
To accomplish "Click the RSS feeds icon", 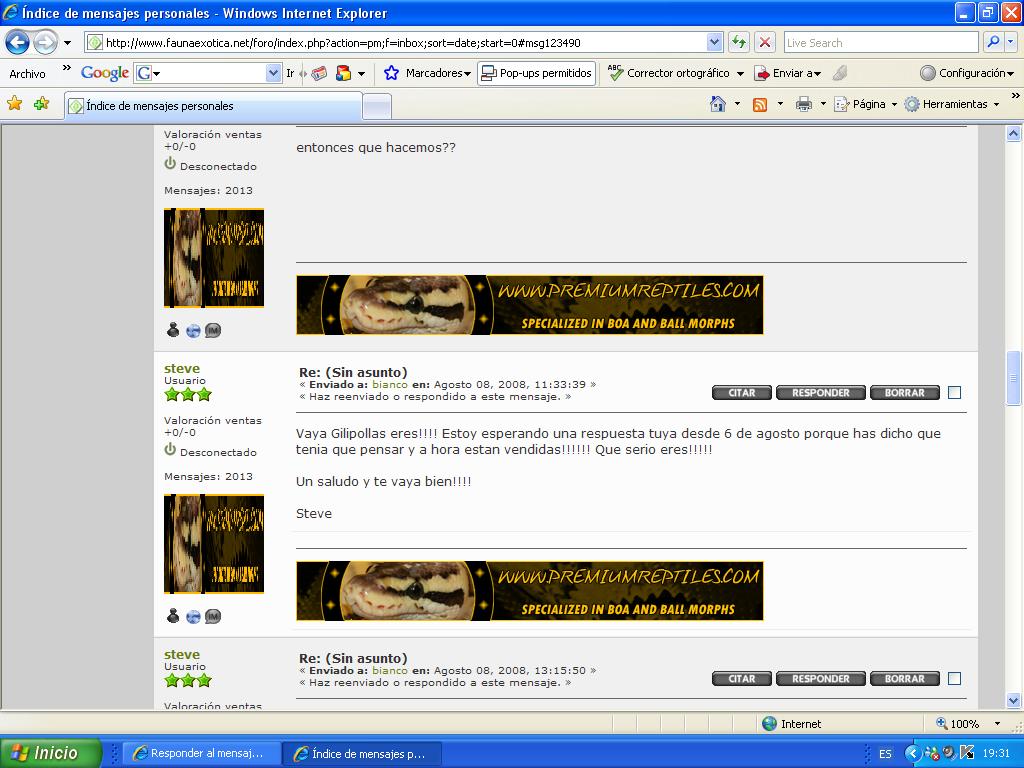I will [760, 104].
